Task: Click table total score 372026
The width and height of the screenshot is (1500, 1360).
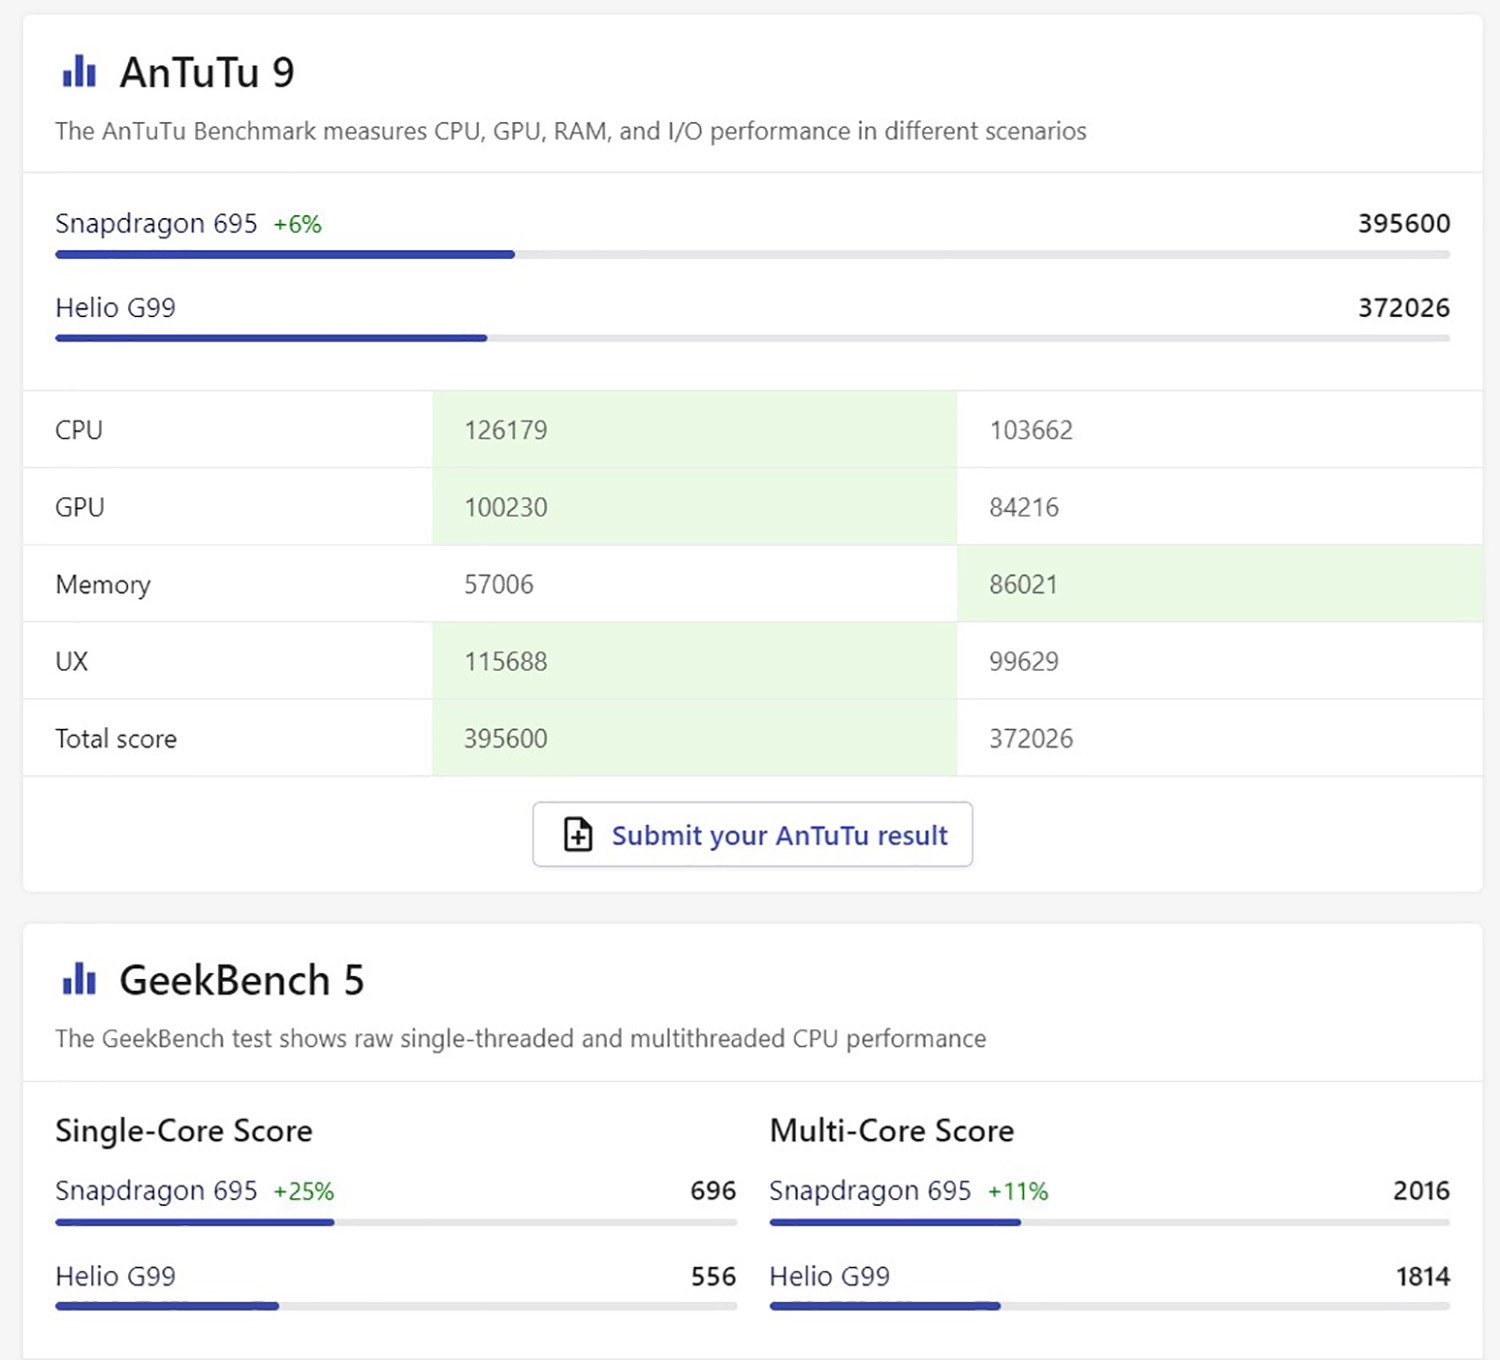Action: click(1031, 738)
